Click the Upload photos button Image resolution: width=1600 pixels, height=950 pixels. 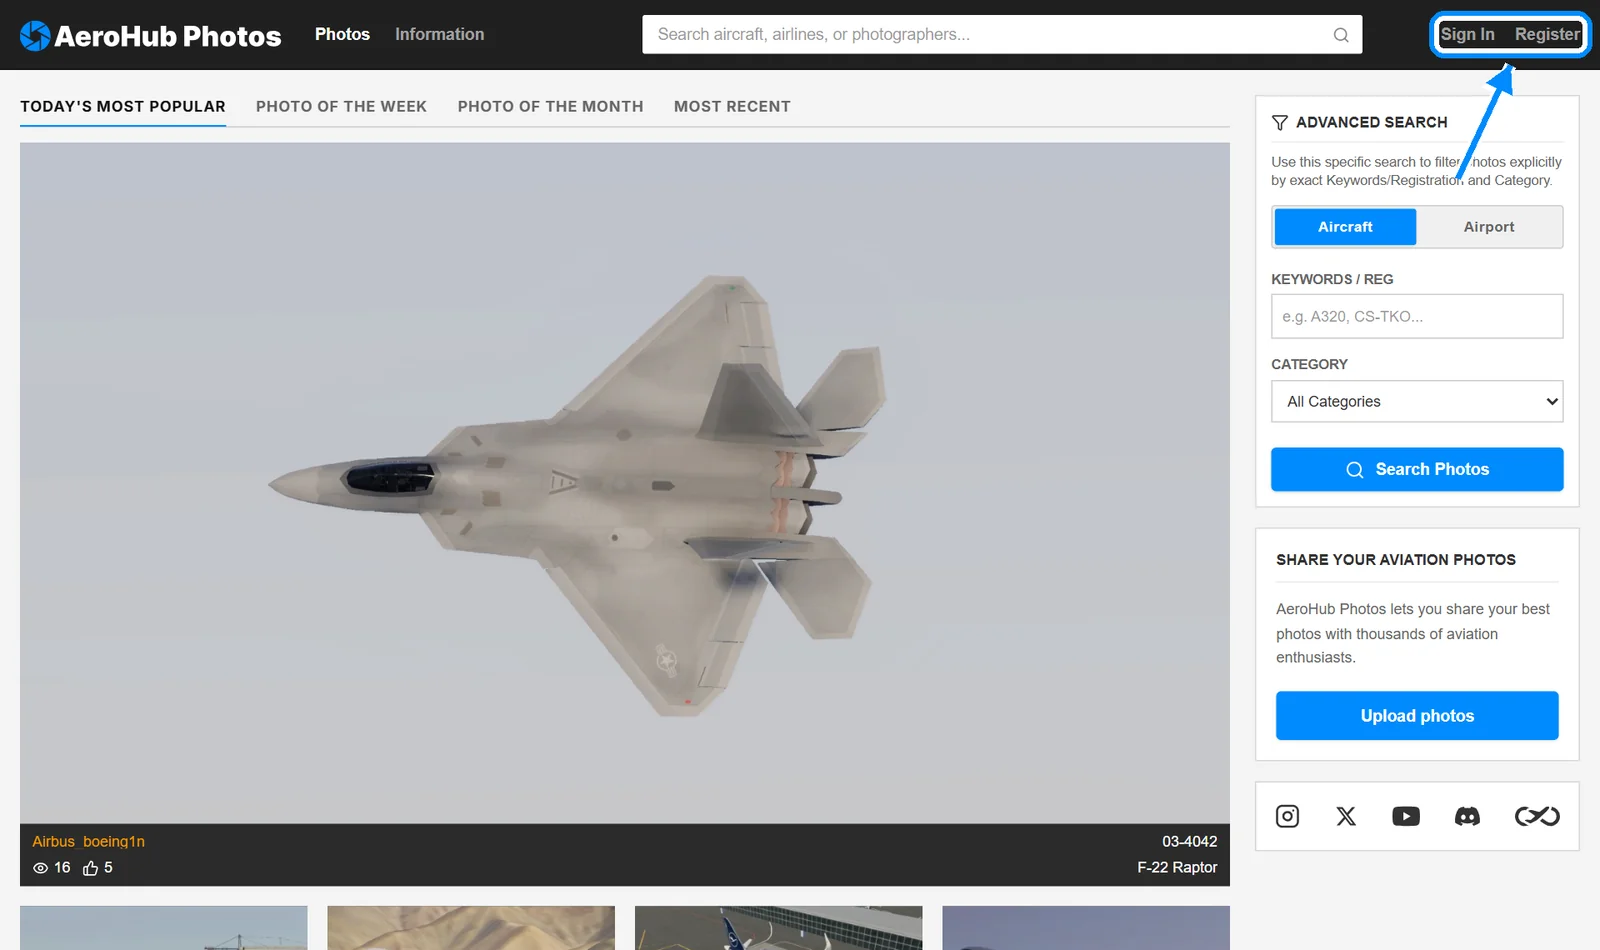[1417, 716]
